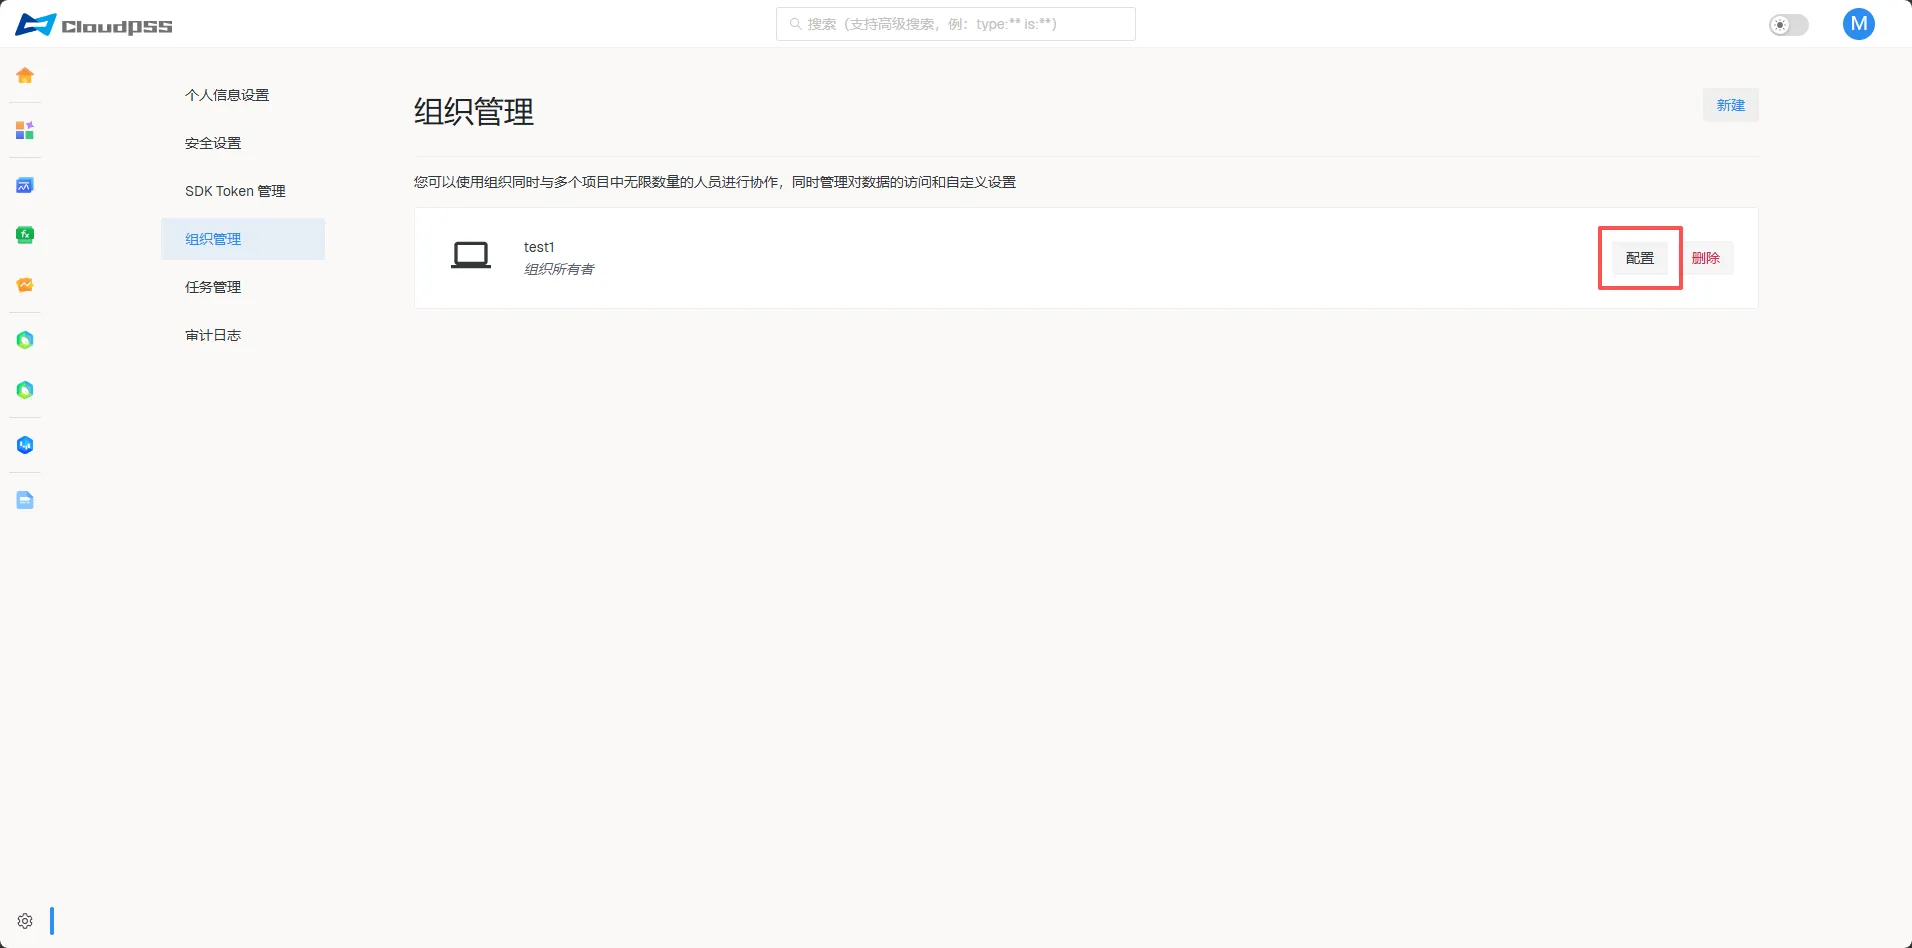Click the test1 organization name
The width and height of the screenshot is (1912, 948).
click(539, 247)
